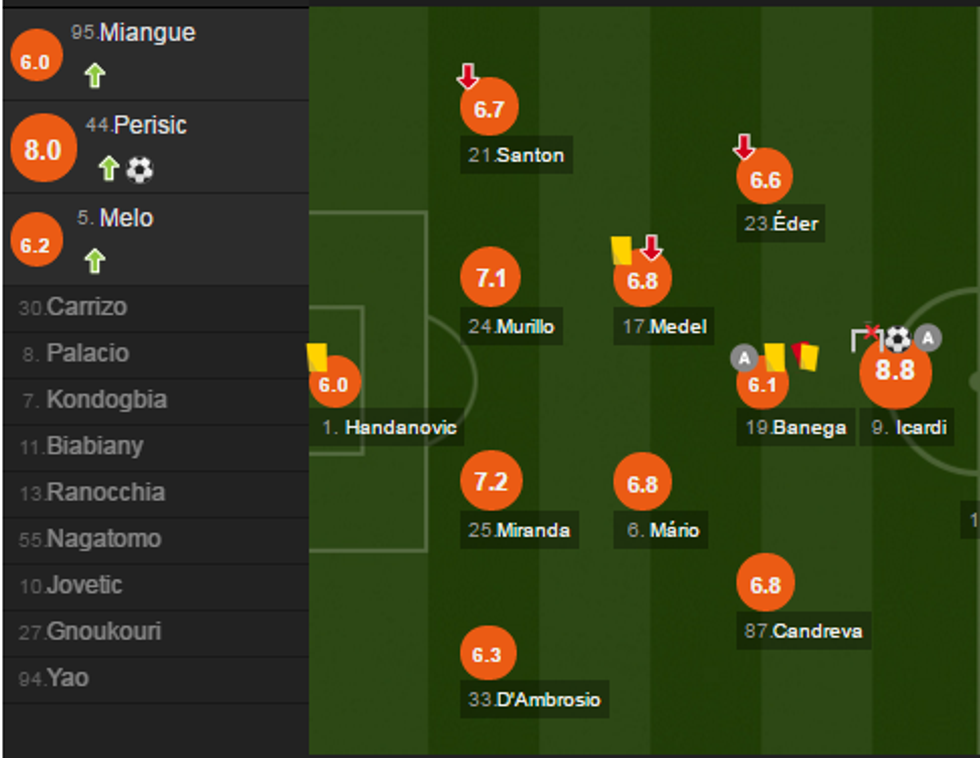This screenshot has width=980, height=758.
Task: Click Melo's green sub-on arrow
Action: click(95, 262)
